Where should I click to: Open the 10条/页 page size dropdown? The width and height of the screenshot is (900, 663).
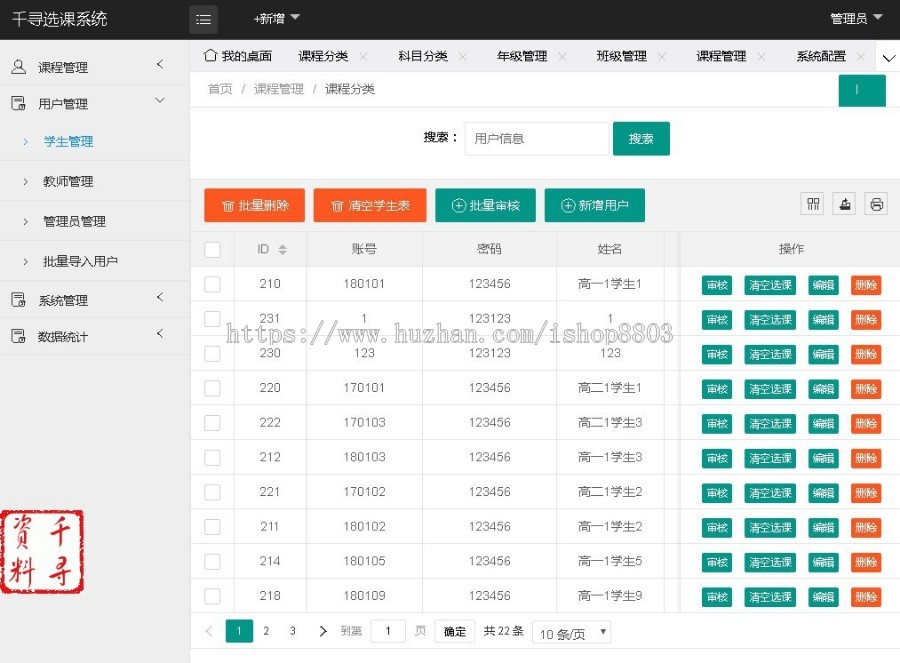click(571, 634)
